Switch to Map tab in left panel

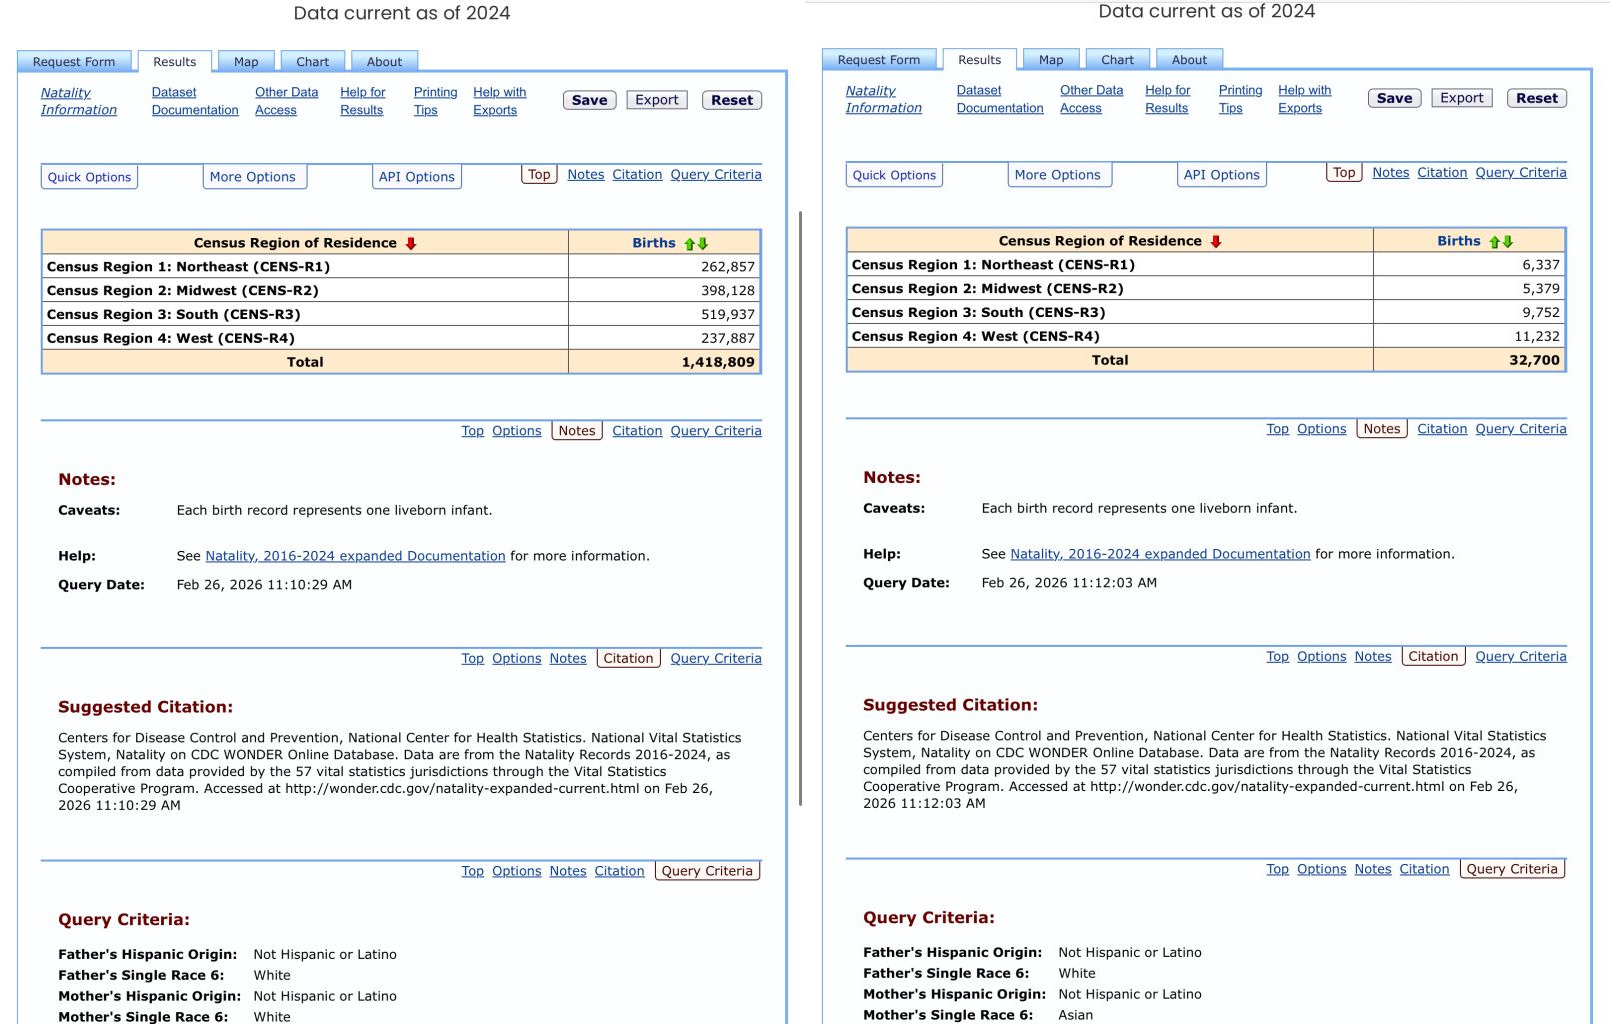click(246, 62)
